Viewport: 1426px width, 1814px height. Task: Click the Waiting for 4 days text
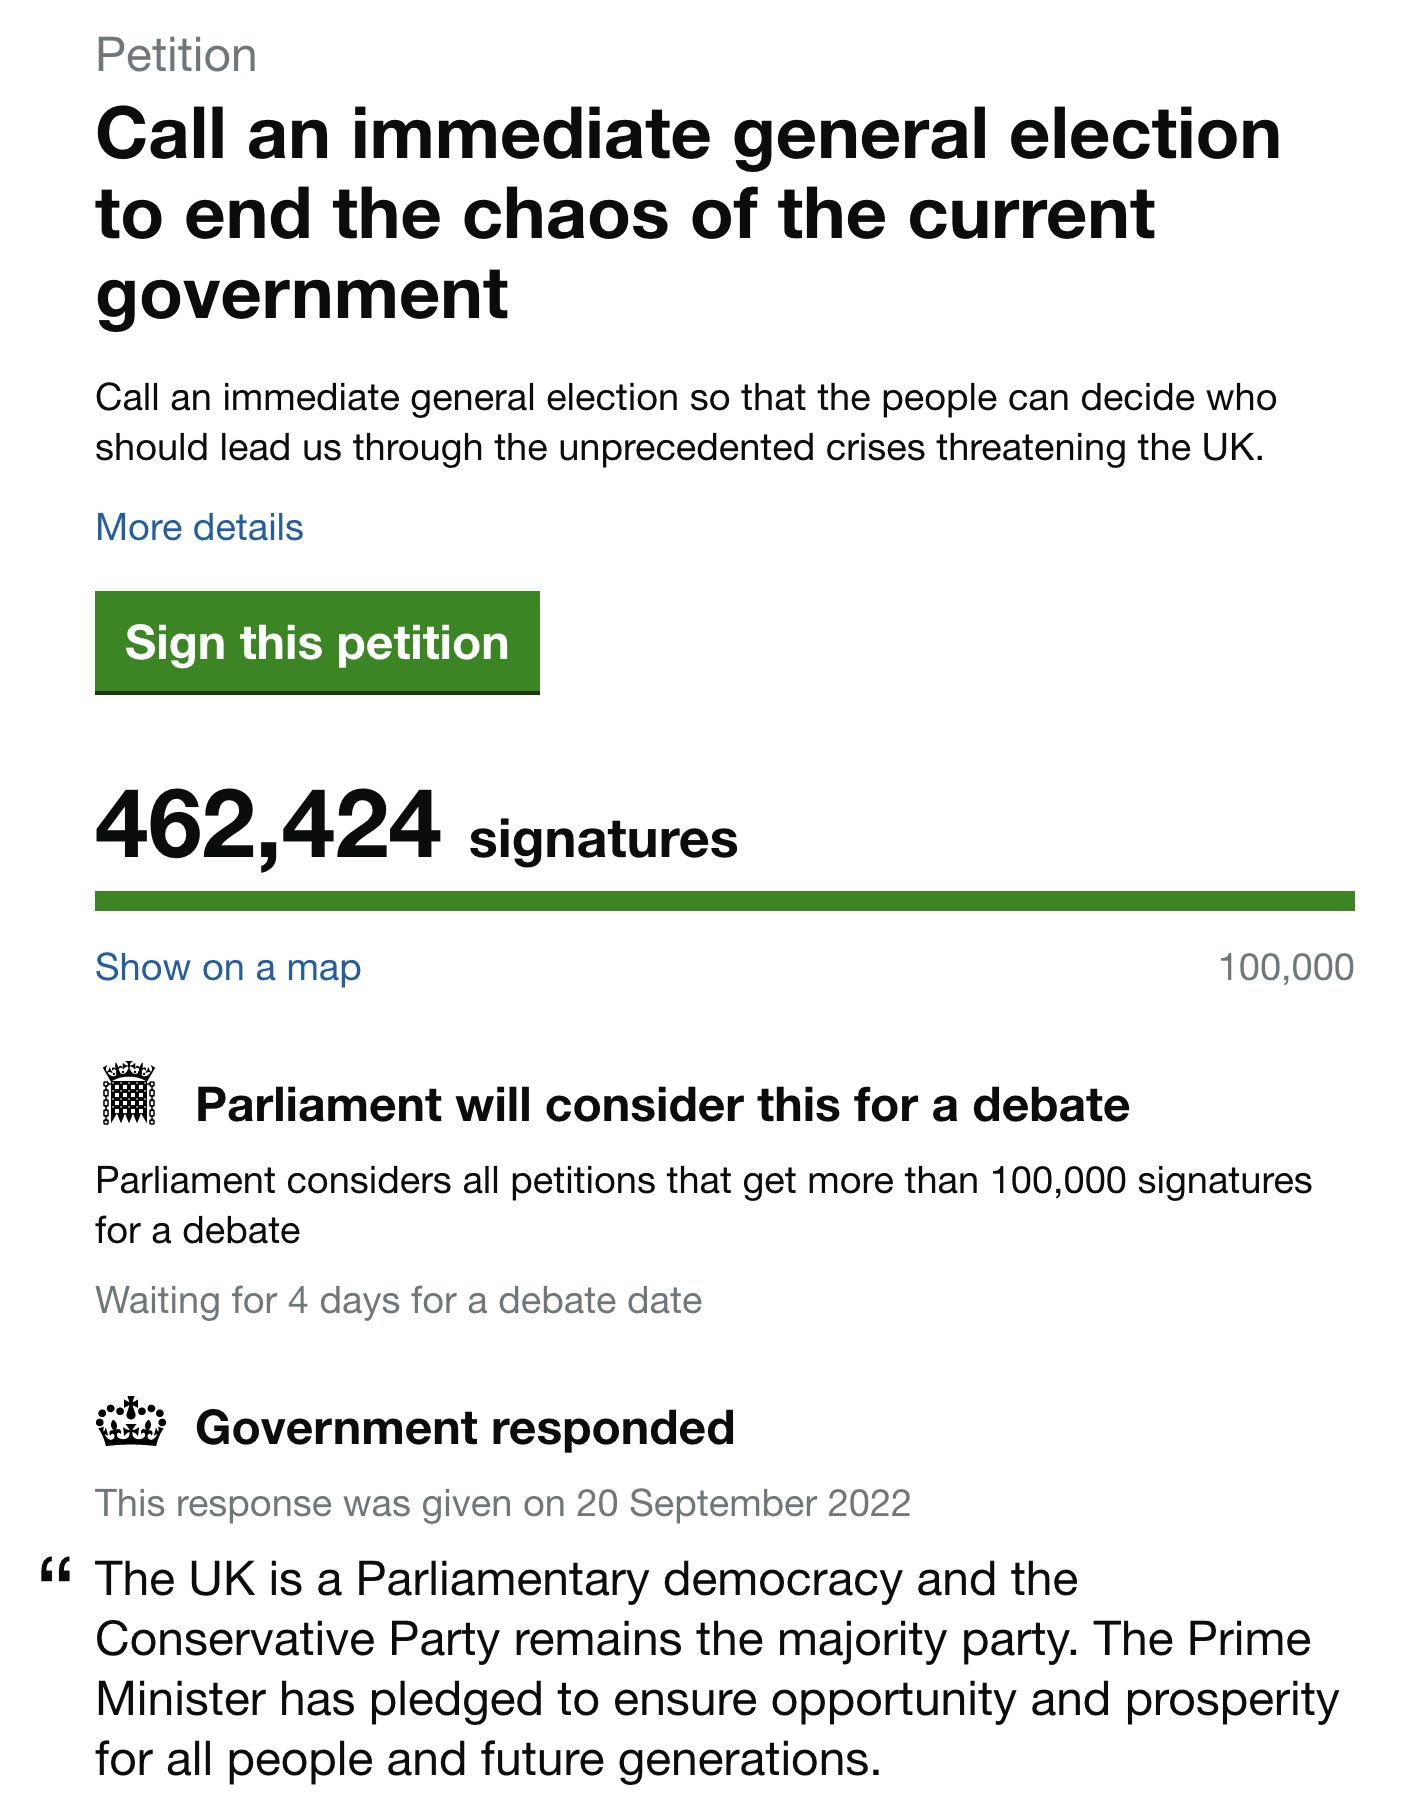pyautogui.click(x=398, y=1300)
